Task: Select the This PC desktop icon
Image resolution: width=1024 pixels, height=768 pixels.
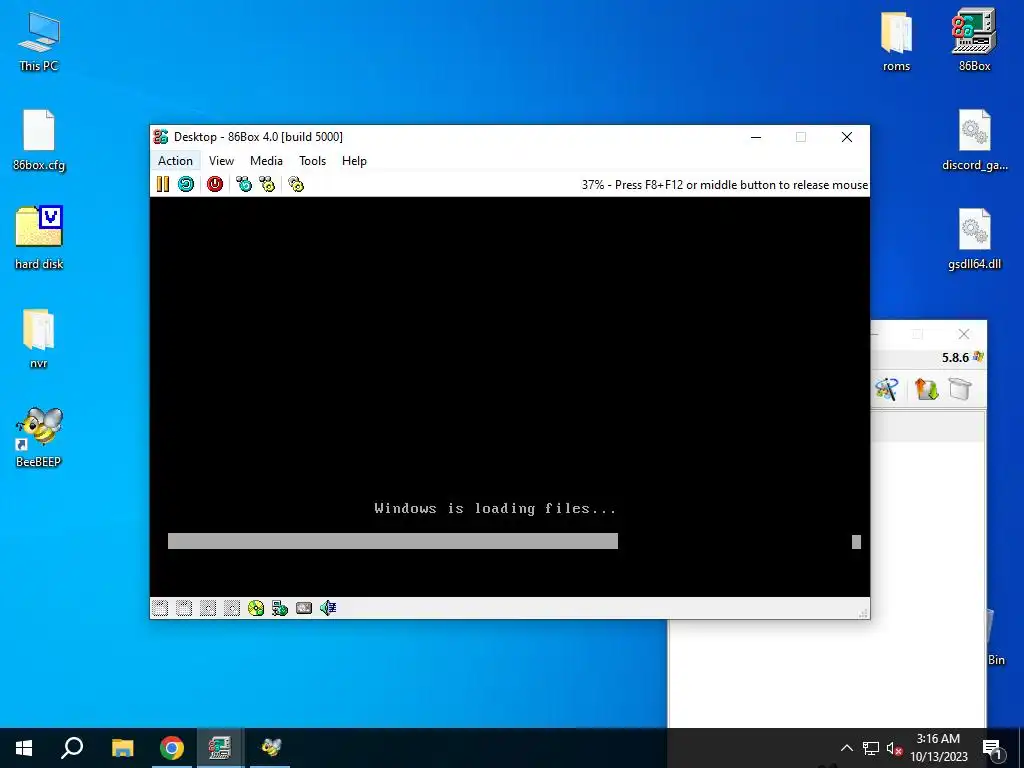Action: (x=39, y=40)
